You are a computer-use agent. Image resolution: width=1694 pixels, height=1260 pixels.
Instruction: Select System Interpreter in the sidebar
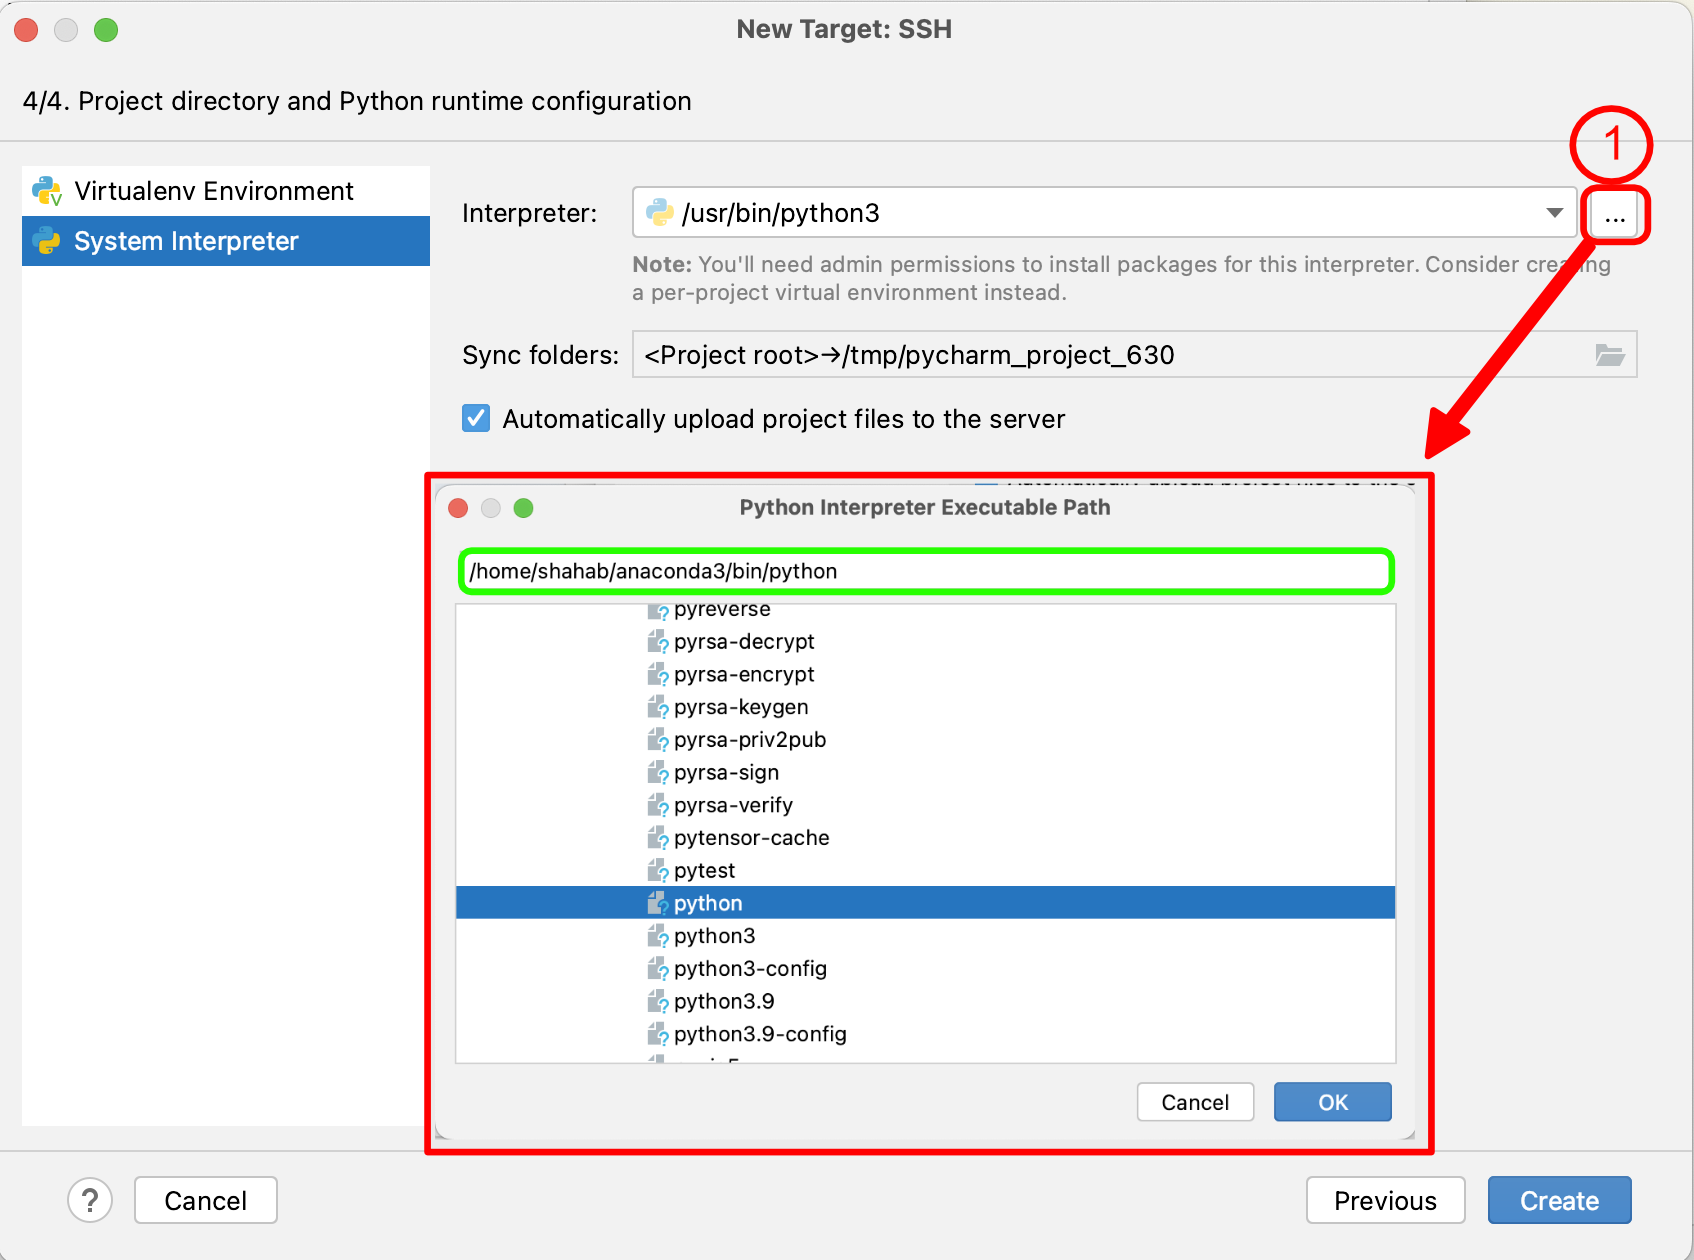tap(186, 241)
